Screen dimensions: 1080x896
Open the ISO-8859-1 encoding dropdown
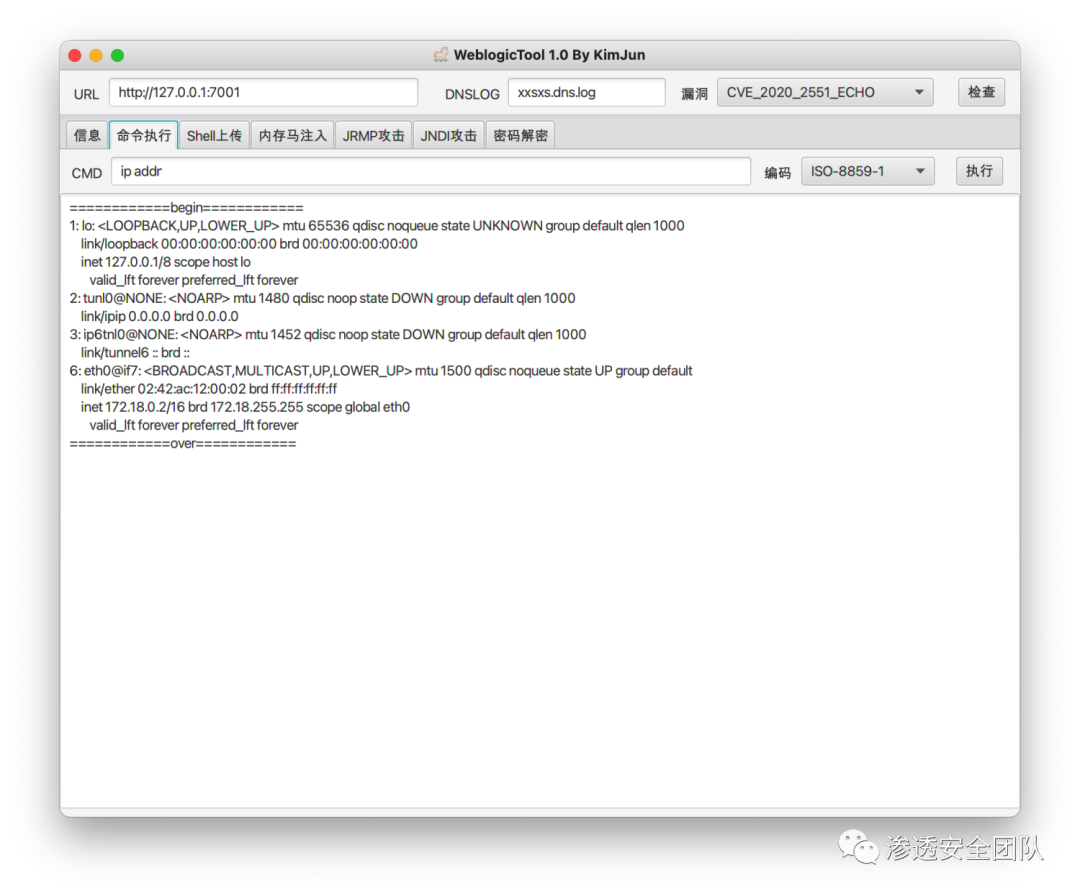pyautogui.click(x=868, y=171)
